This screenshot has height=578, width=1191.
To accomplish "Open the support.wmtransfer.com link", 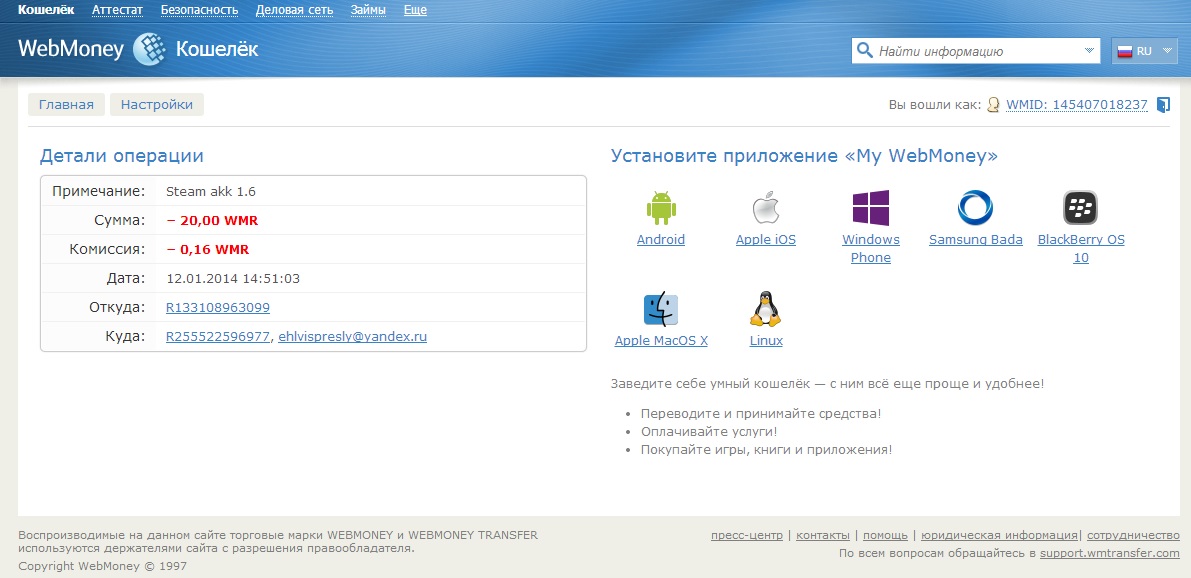I will pos(1110,554).
